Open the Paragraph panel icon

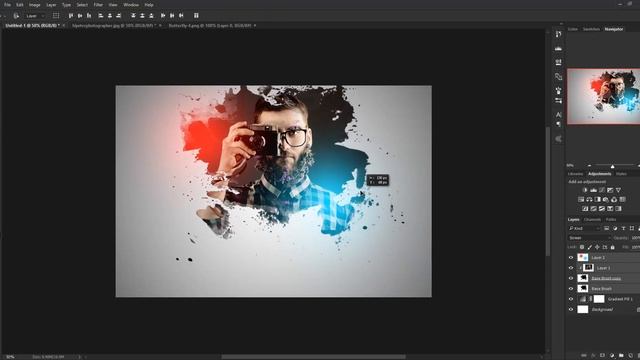[x=558, y=124]
